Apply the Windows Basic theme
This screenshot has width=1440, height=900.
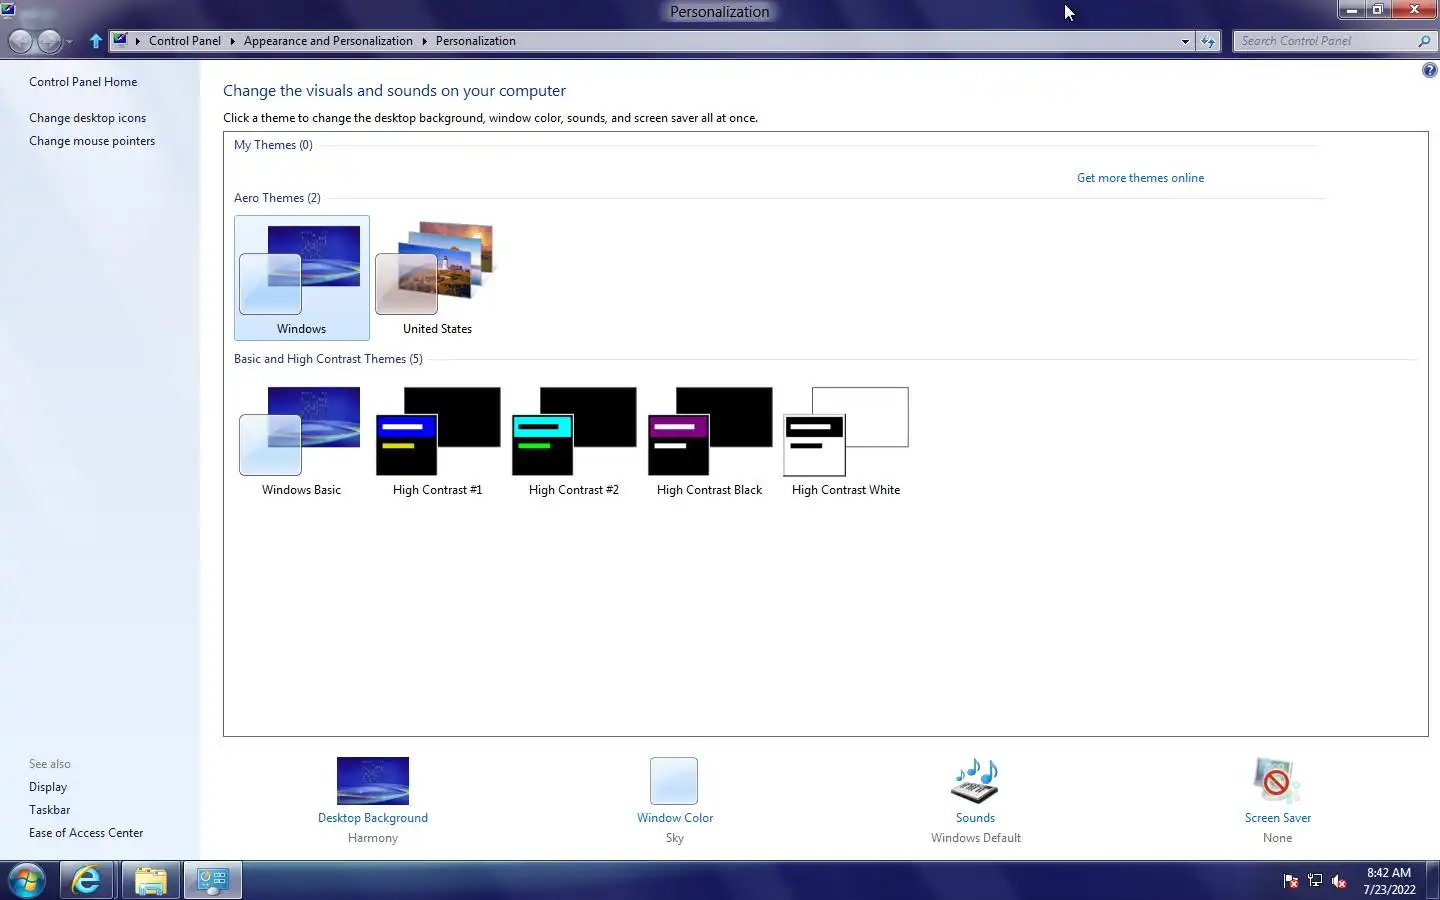coord(301,440)
